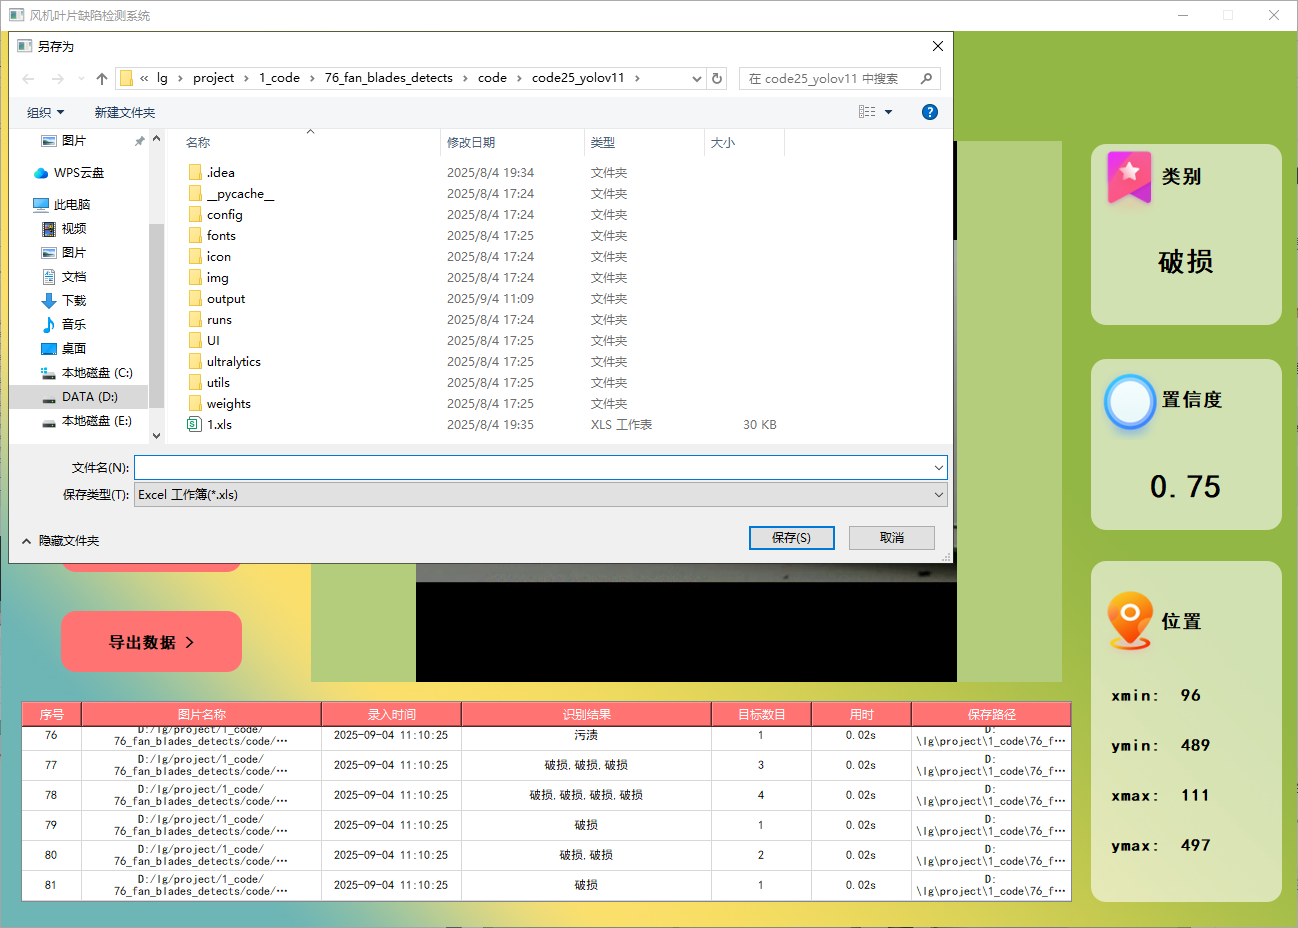The width and height of the screenshot is (1298, 928).
Task: Open 音乐 in navigation pane
Action: tap(73, 325)
